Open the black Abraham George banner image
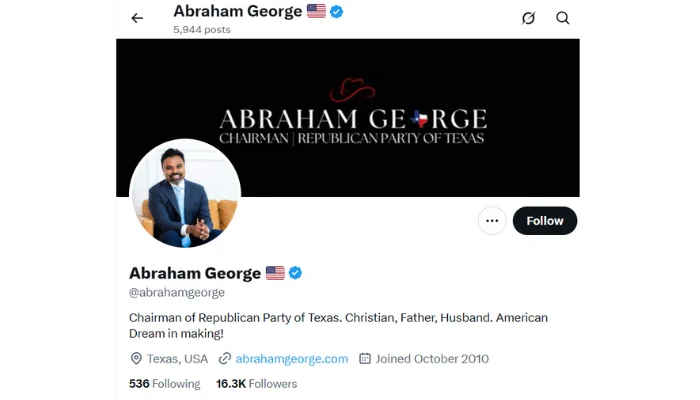The width and height of the screenshot is (700, 400). 348,118
